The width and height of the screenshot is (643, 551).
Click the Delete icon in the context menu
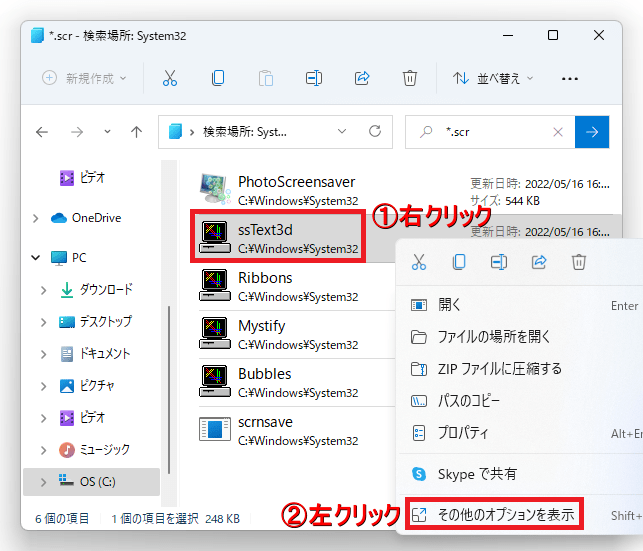(x=579, y=262)
